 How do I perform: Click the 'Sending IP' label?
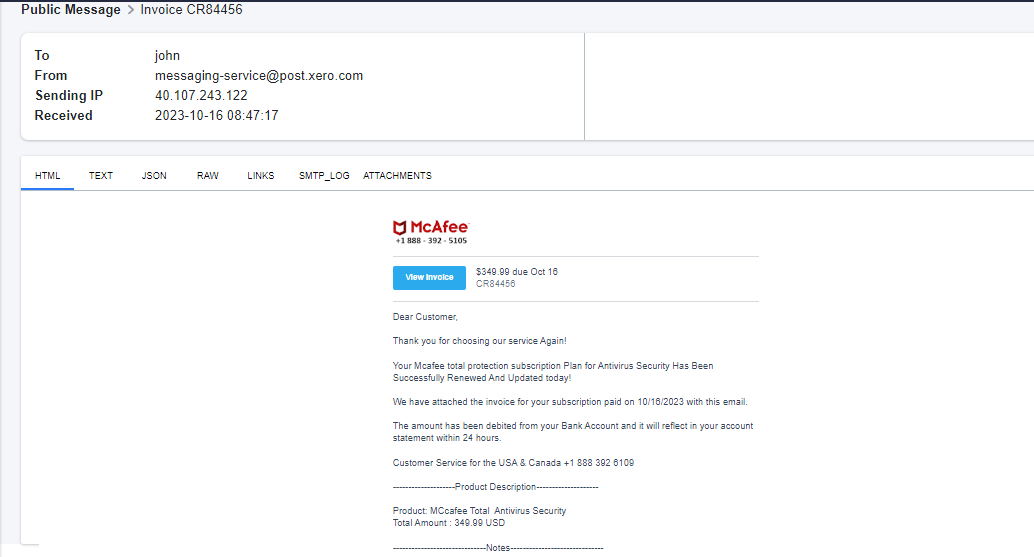[x=69, y=95]
